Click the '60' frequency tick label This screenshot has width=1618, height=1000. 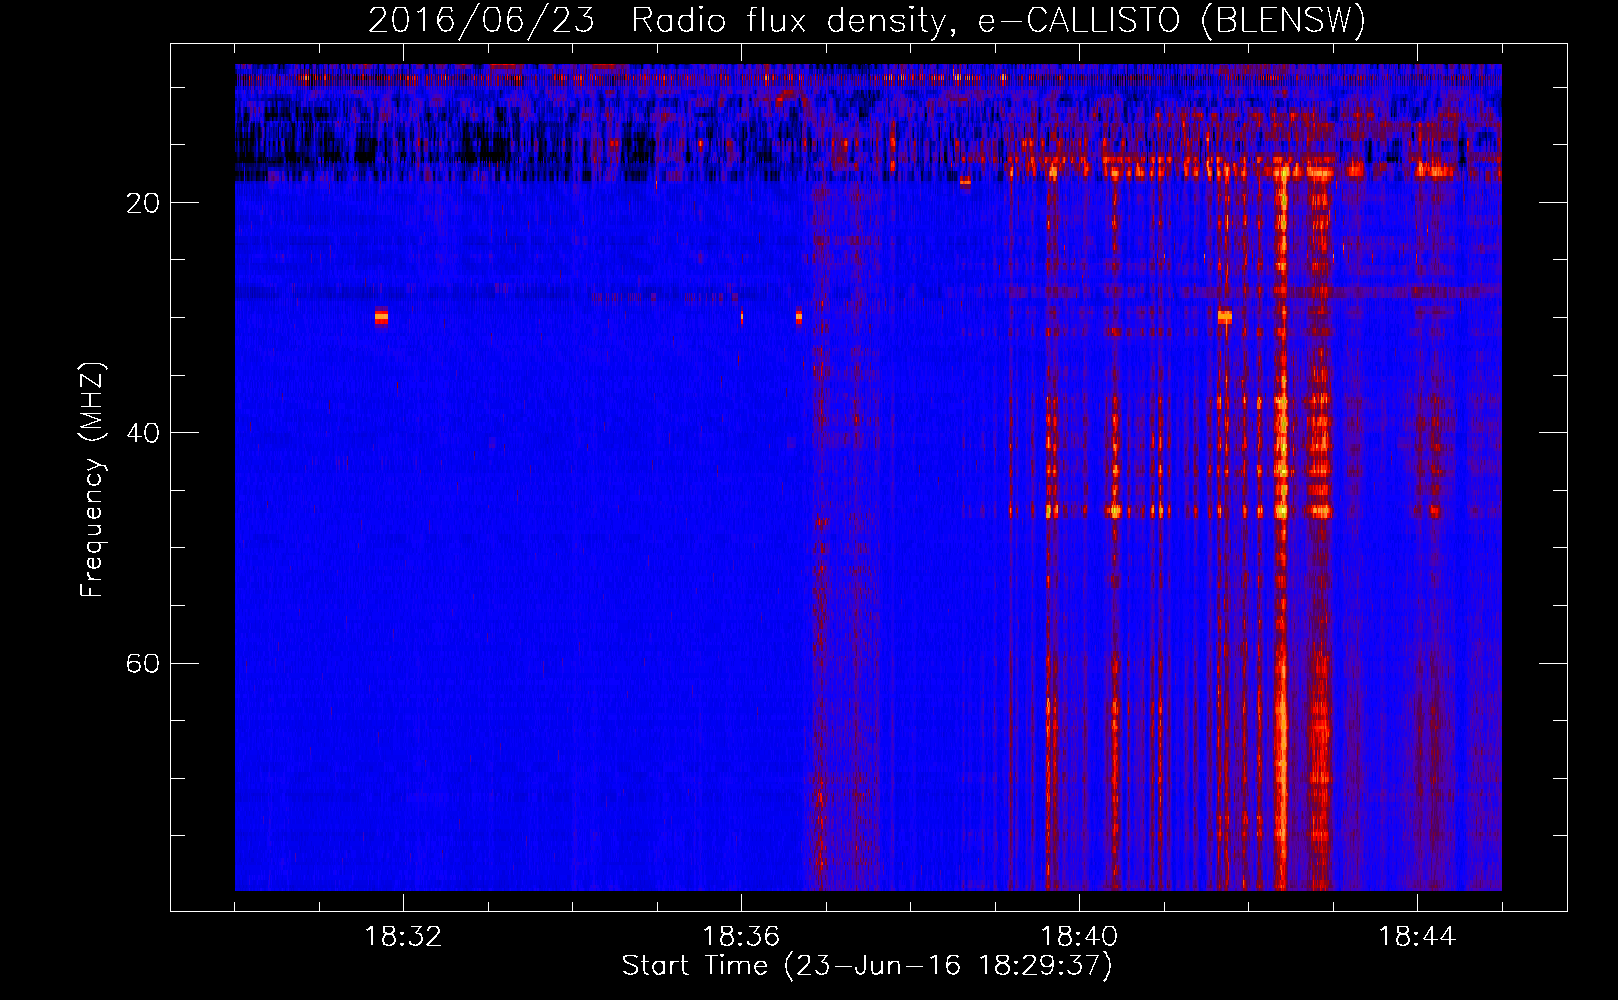pos(143,663)
